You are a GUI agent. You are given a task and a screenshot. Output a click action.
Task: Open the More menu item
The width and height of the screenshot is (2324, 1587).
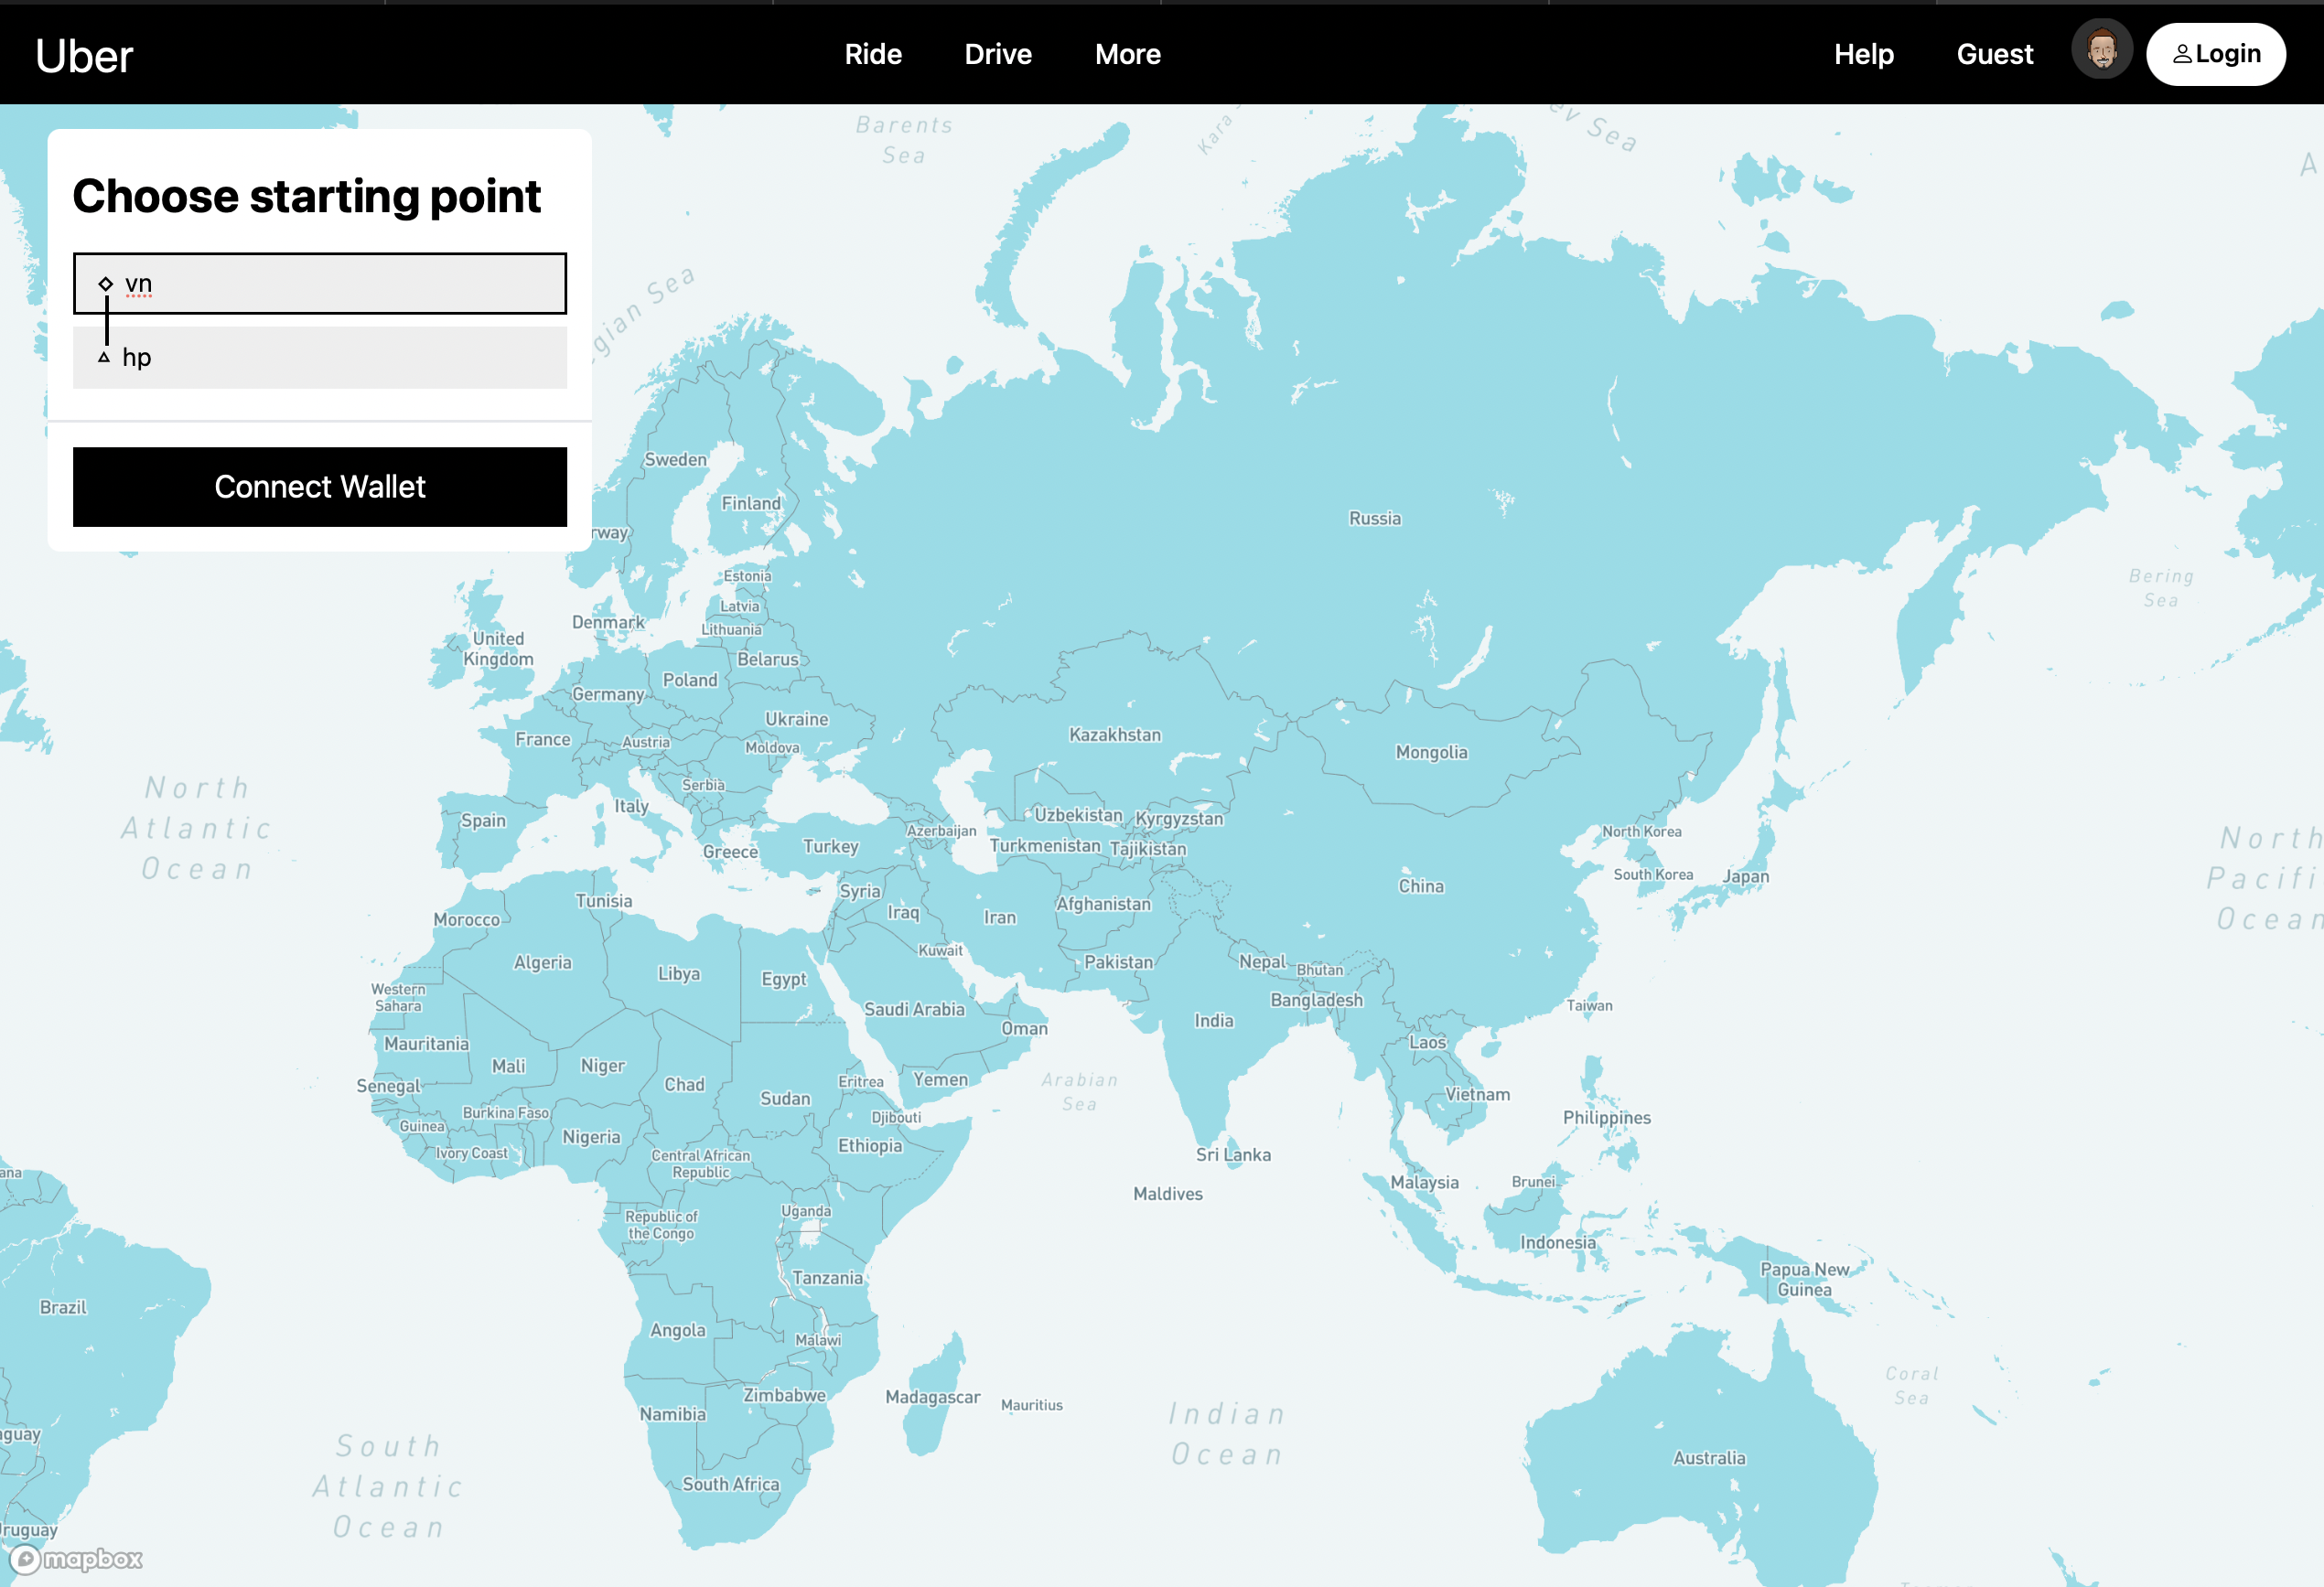1128,54
